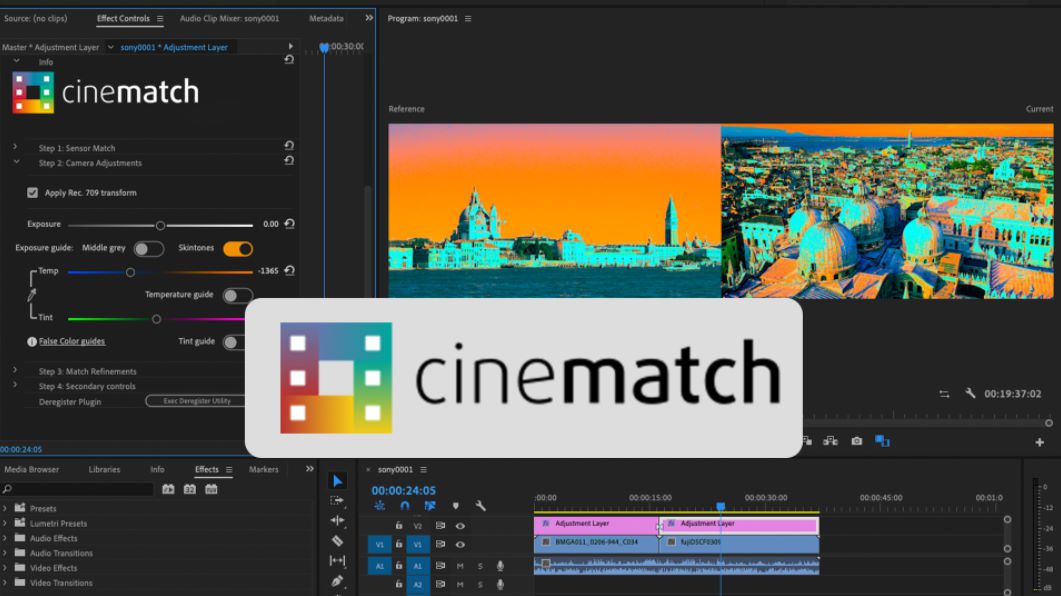This screenshot has height=596, width=1061.
Task: Open the Media Browser tab
Action: tap(31, 469)
